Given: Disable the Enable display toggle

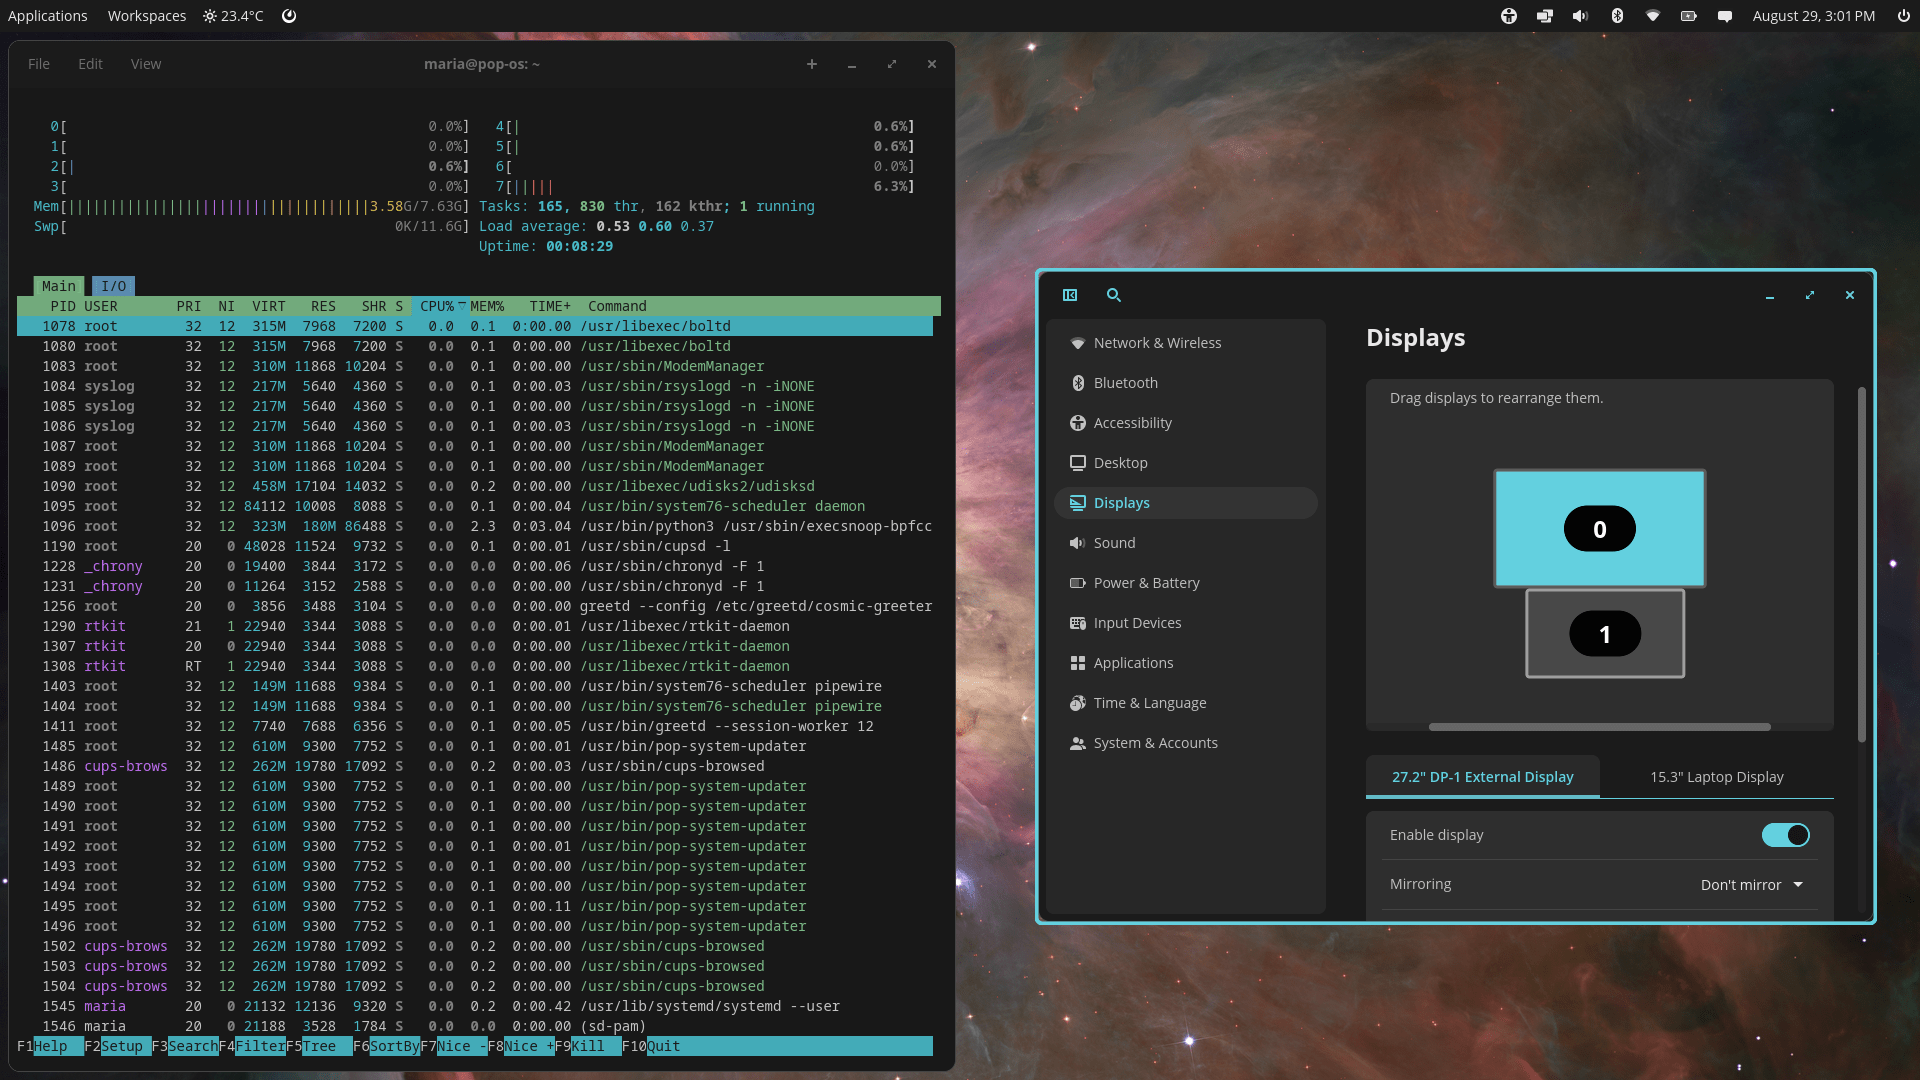Looking at the screenshot, I should 1785,835.
